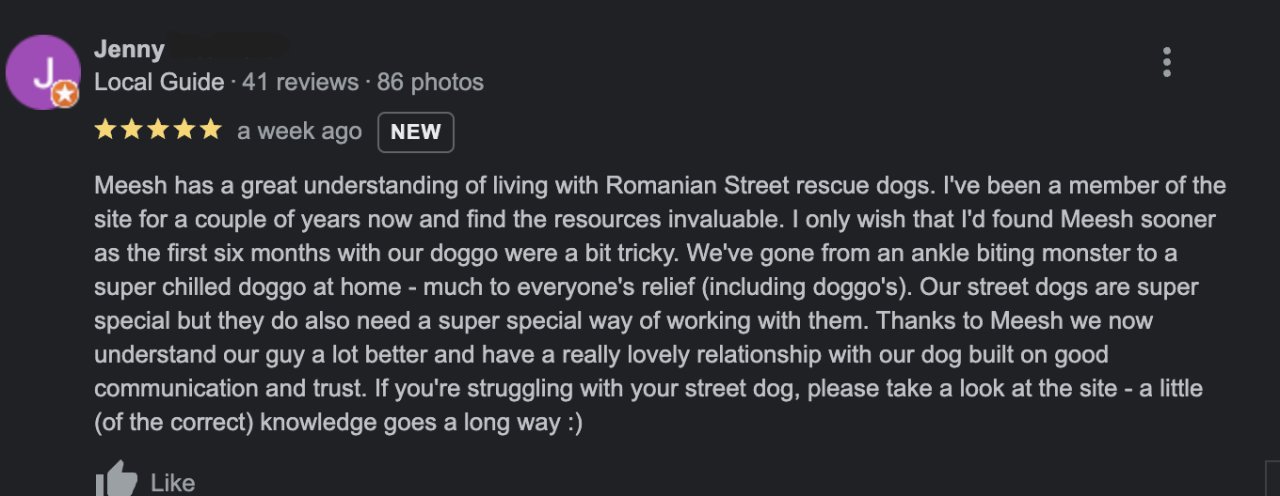
Task: Click the first yellow rating star
Action: [105, 130]
